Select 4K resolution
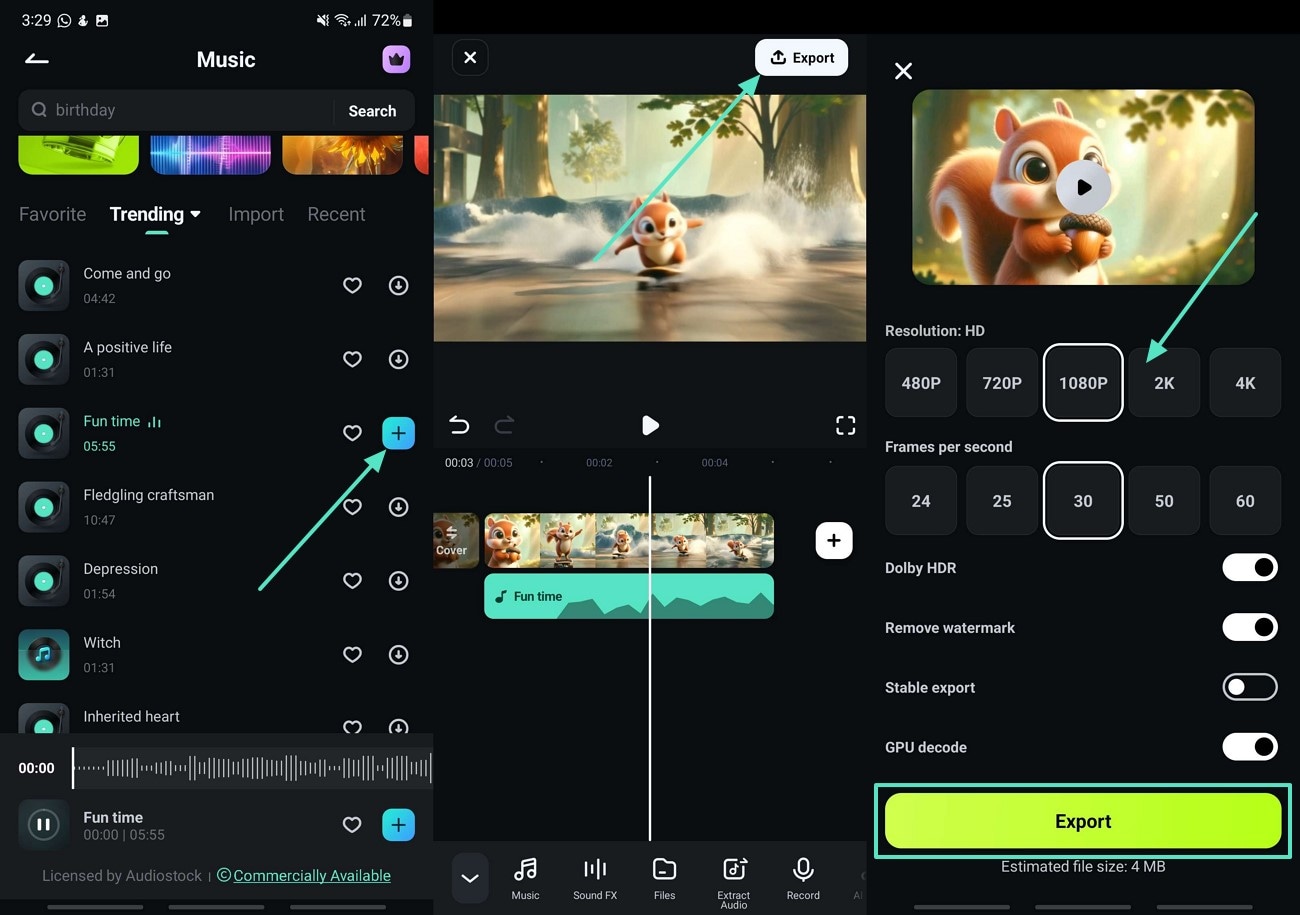 pyautogui.click(x=1245, y=383)
